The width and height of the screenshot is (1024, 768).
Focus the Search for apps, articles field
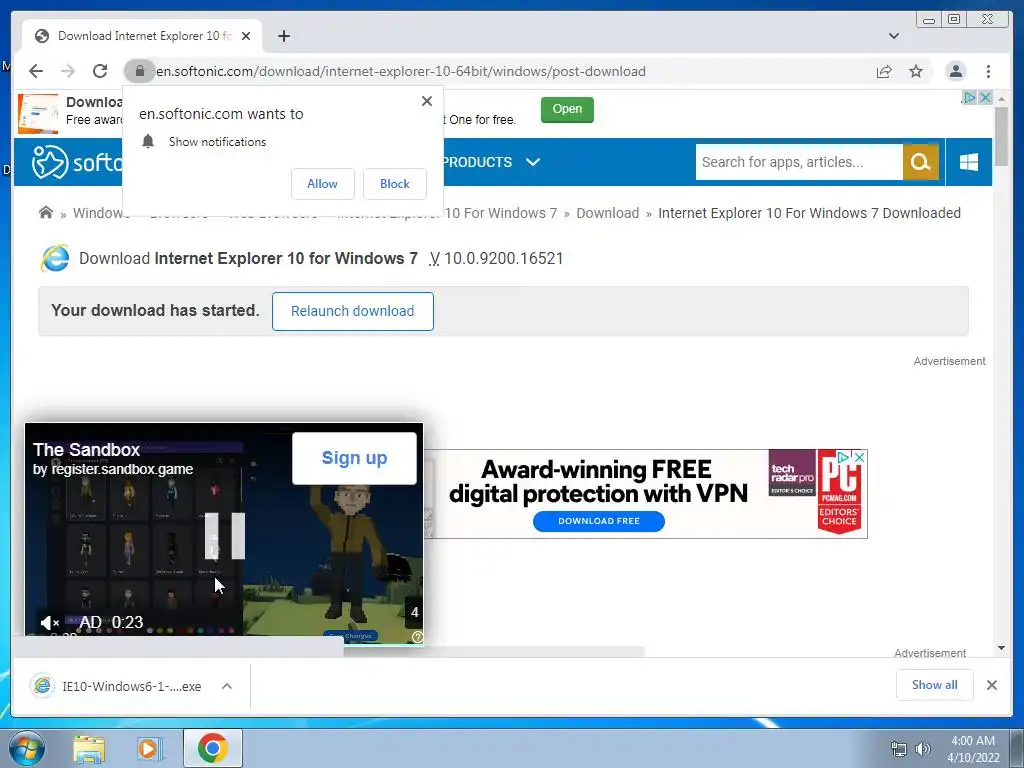point(799,162)
